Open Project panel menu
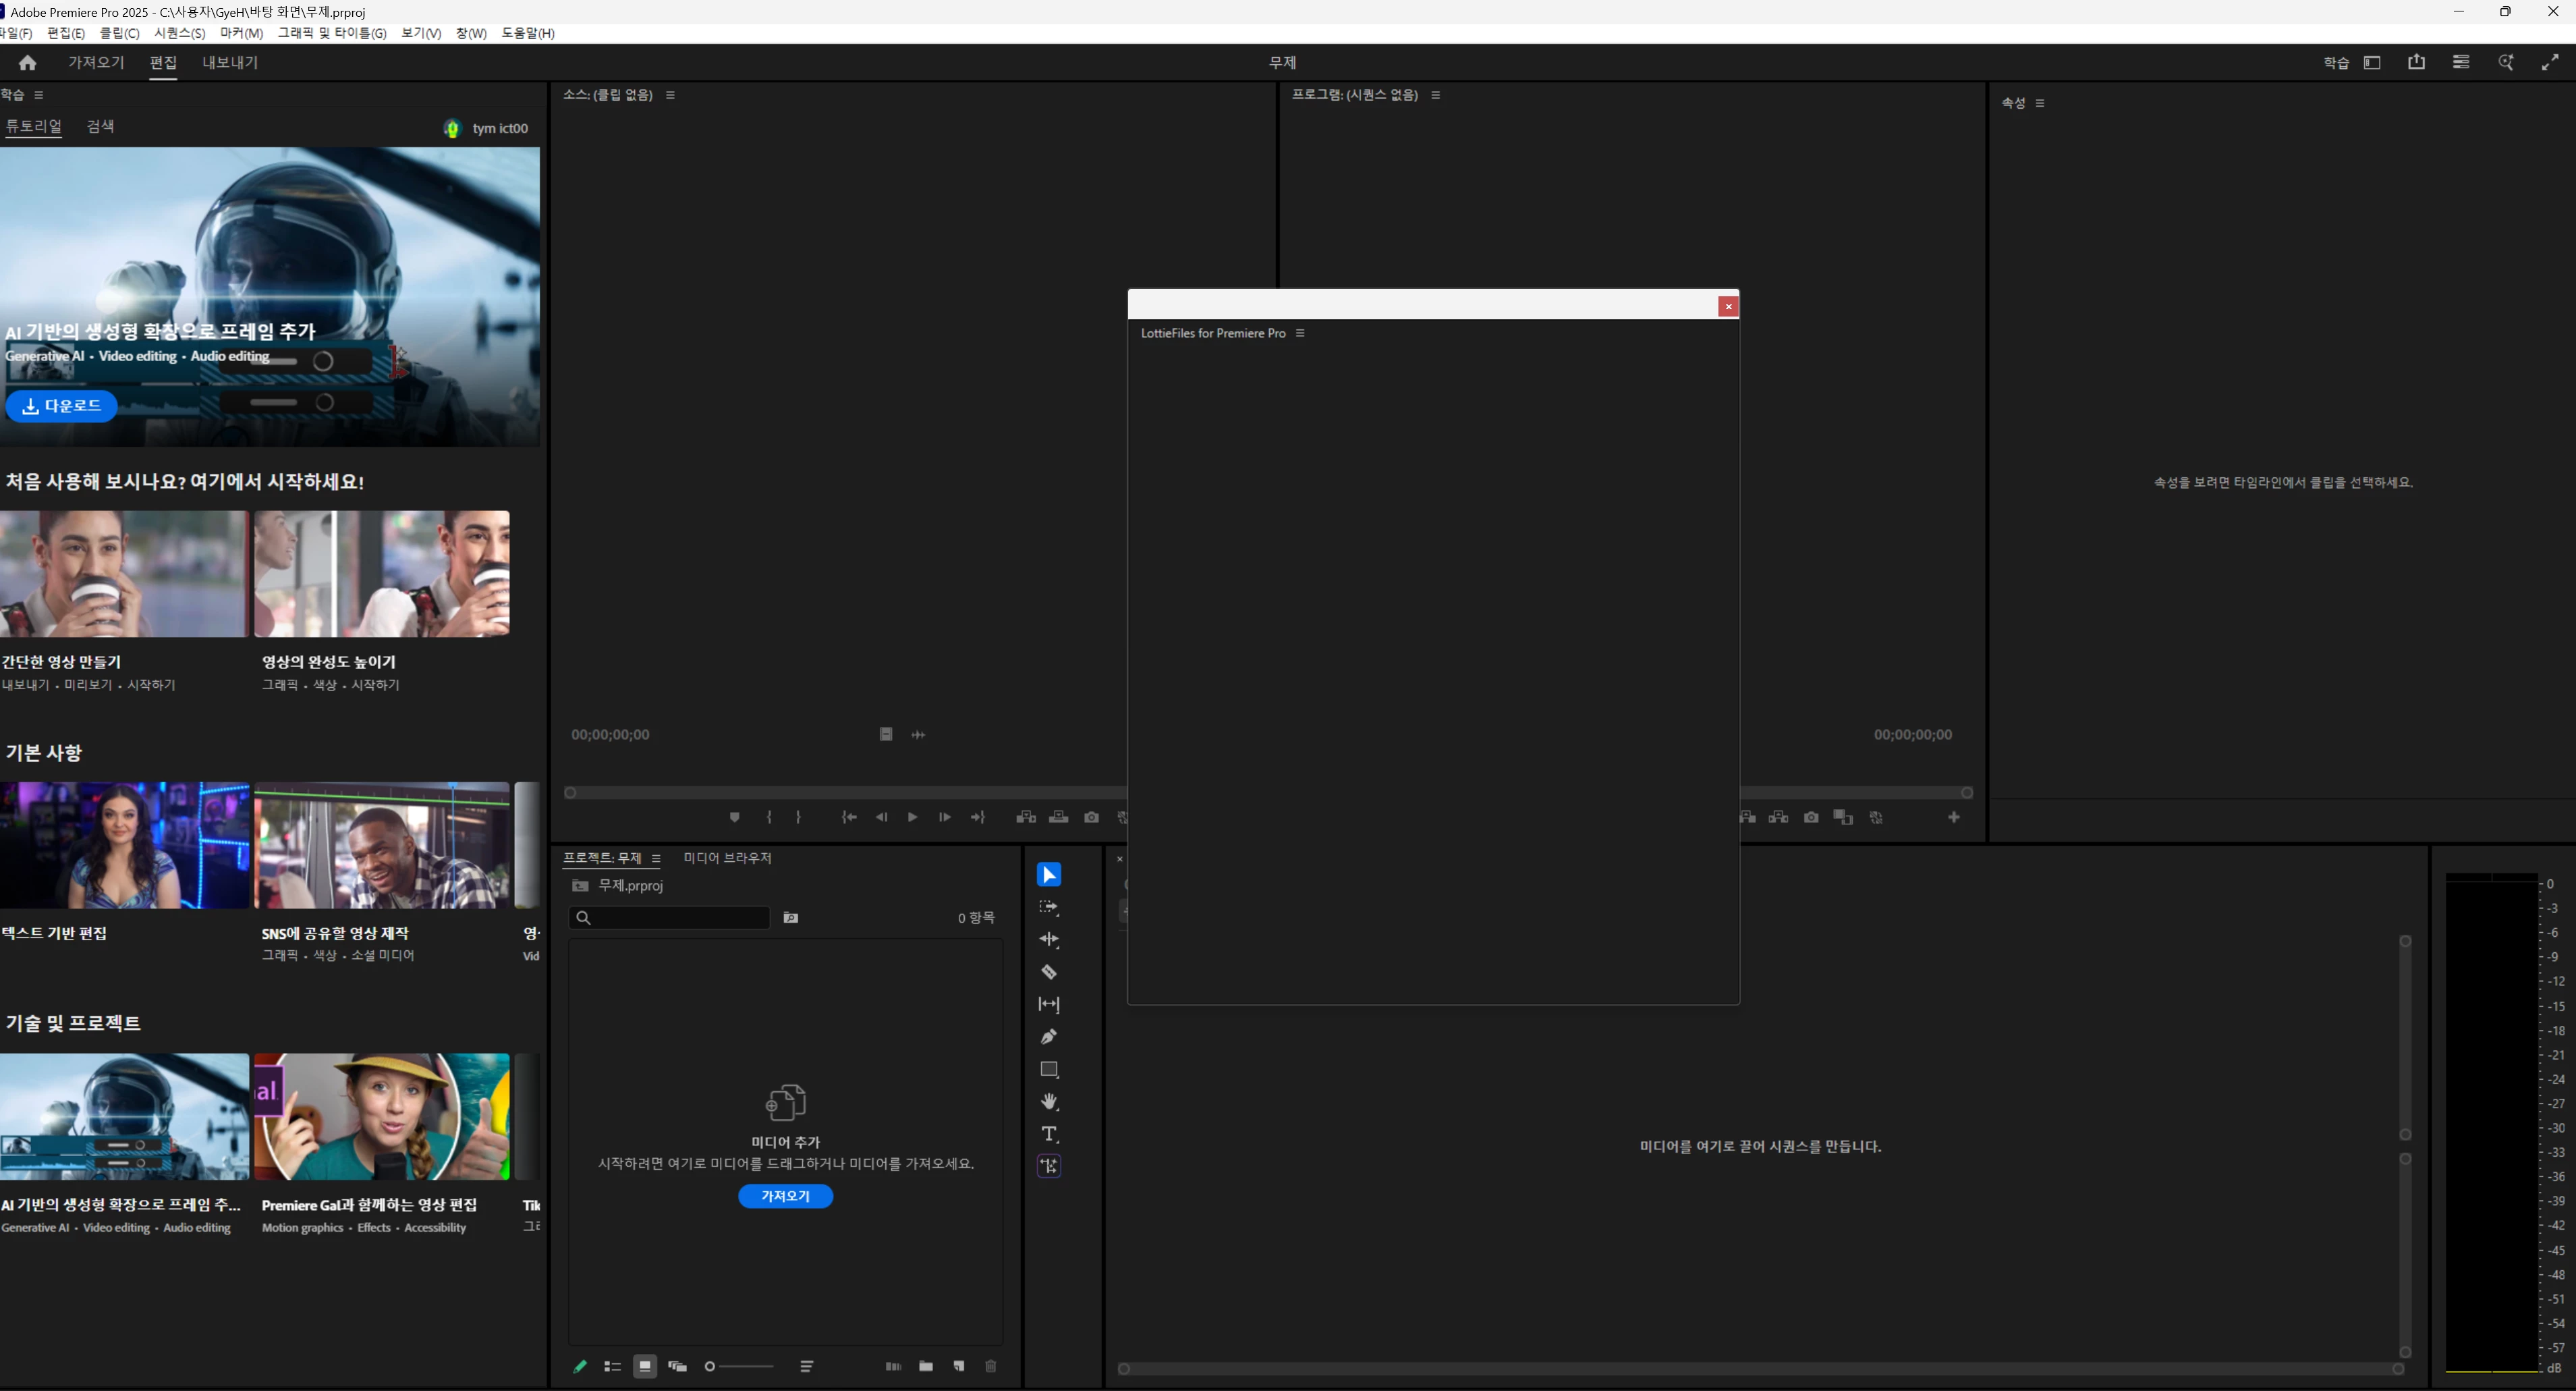 [x=656, y=858]
